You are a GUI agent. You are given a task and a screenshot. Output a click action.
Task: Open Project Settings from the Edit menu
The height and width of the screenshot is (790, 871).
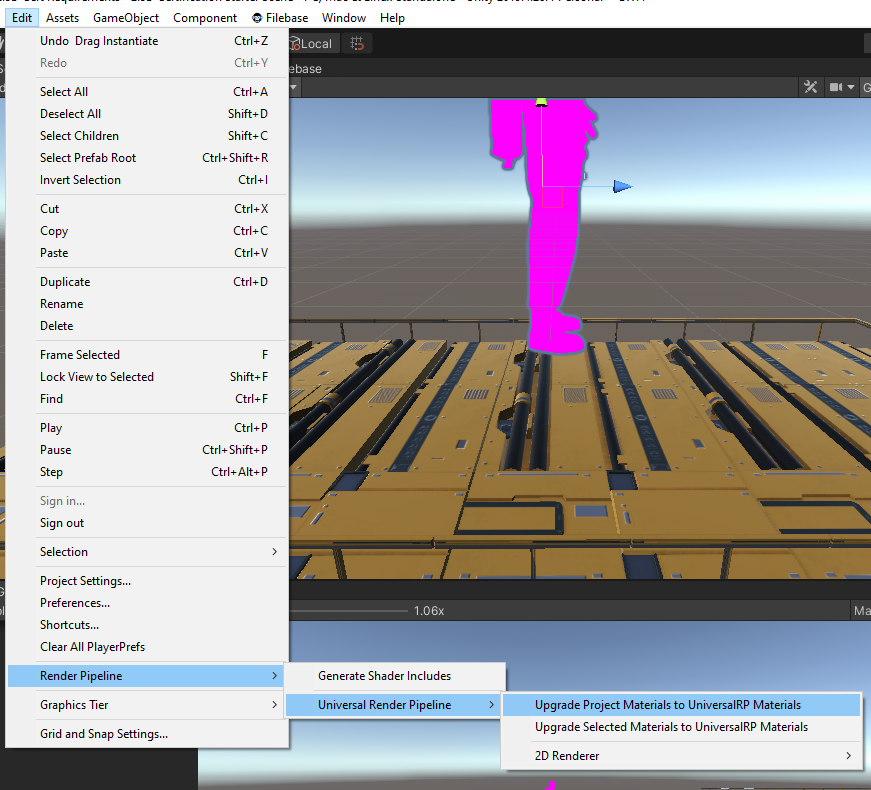[83, 581]
